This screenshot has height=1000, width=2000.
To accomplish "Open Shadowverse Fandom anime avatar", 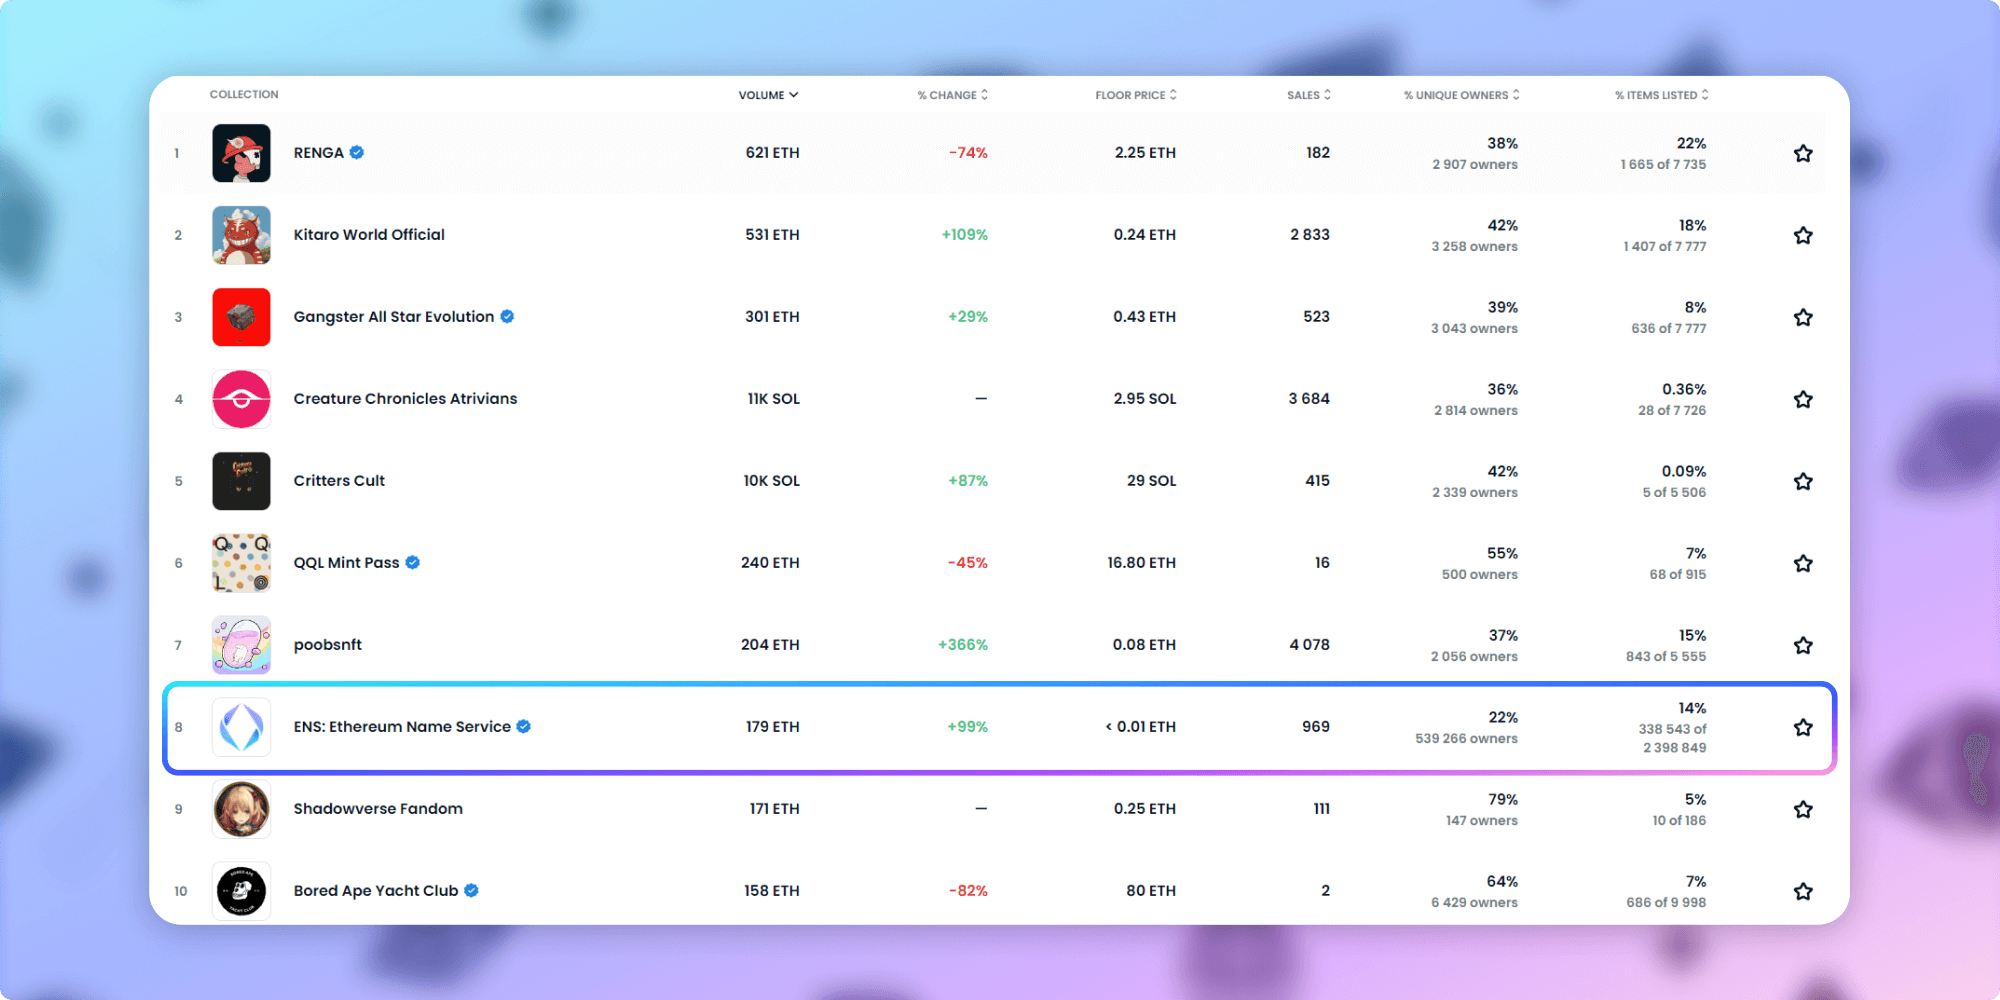I will click(241, 809).
